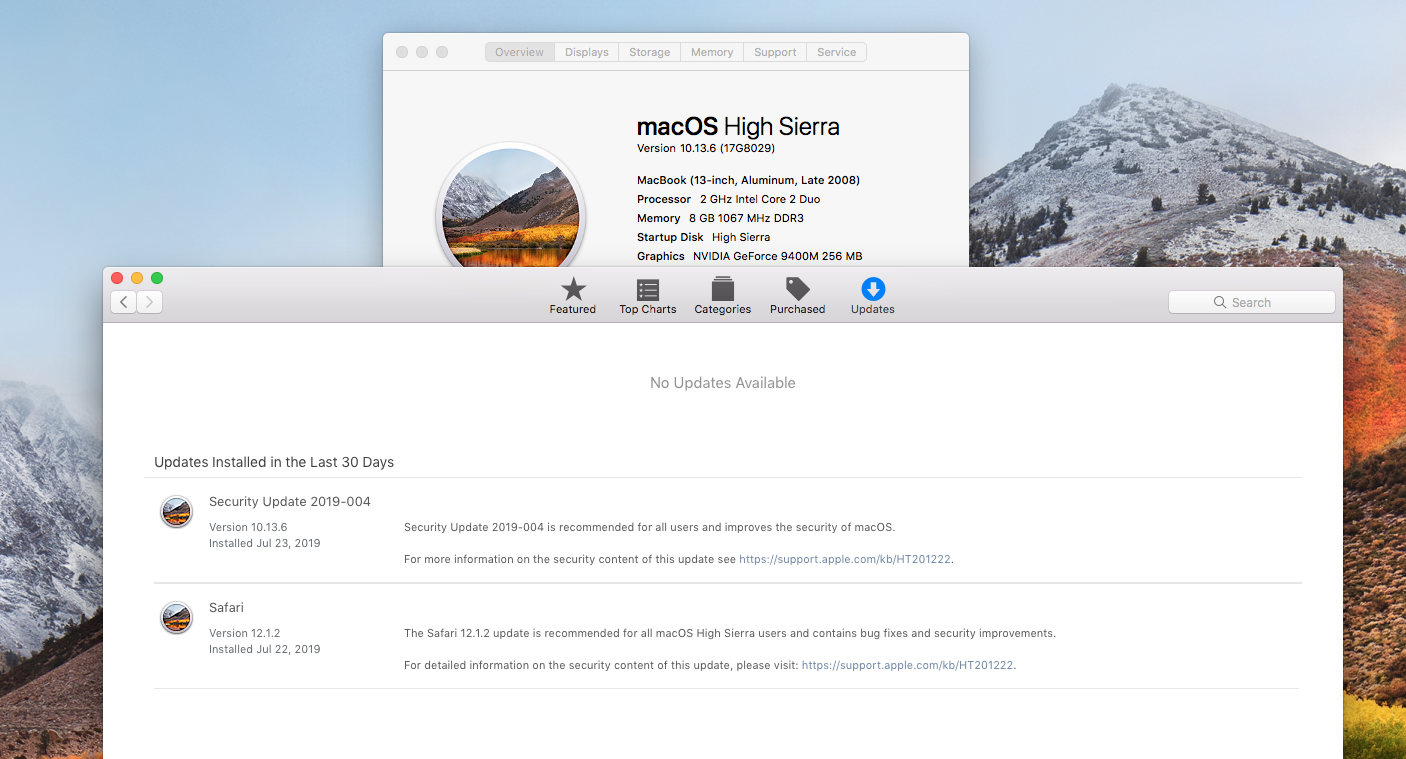Click 'MacBook (13-inch, Aluminum, Late 2008)' text
This screenshot has height=759, width=1406.
click(748, 180)
